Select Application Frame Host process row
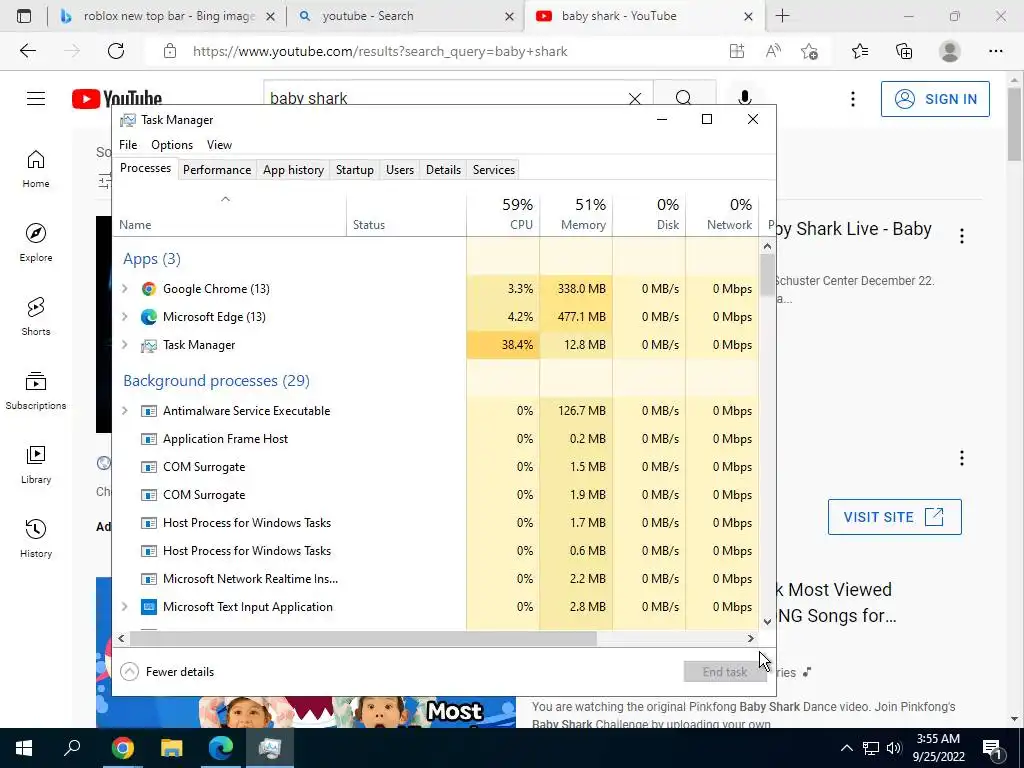 436,439
